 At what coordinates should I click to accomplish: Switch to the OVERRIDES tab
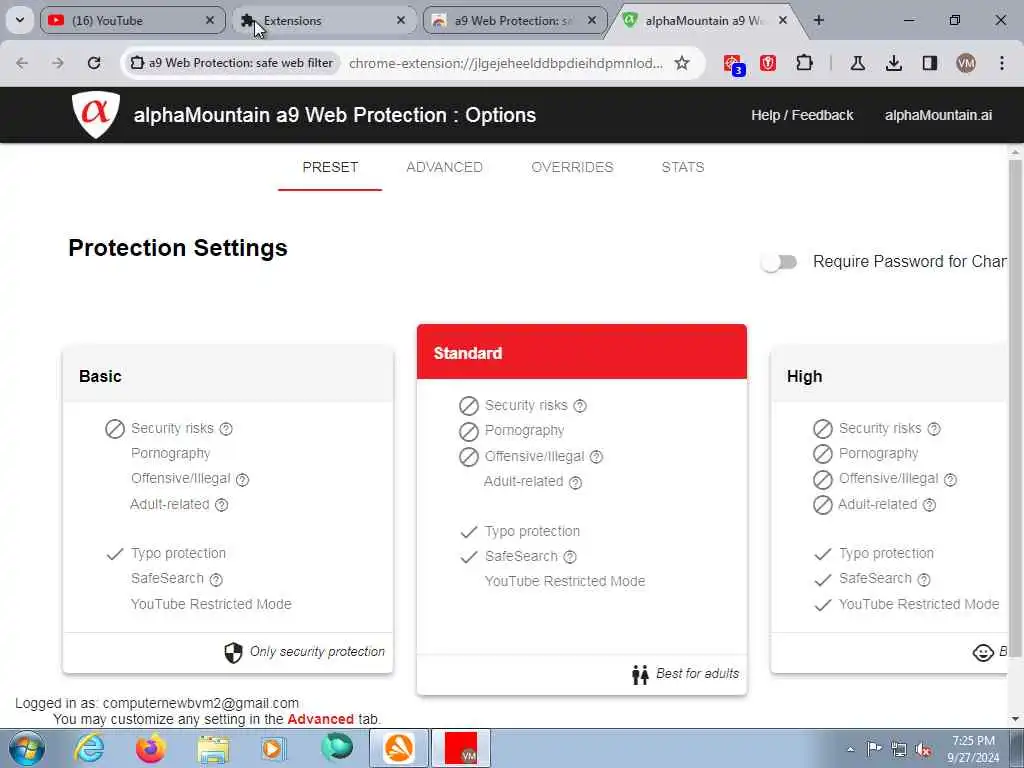[572, 167]
